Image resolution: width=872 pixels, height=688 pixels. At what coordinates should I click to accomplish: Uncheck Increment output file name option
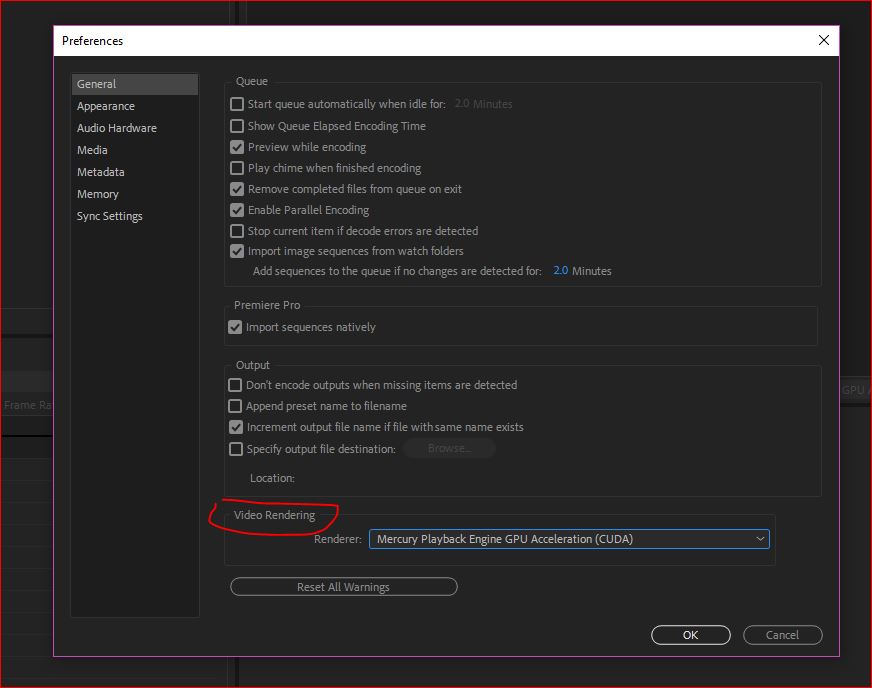pos(236,427)
